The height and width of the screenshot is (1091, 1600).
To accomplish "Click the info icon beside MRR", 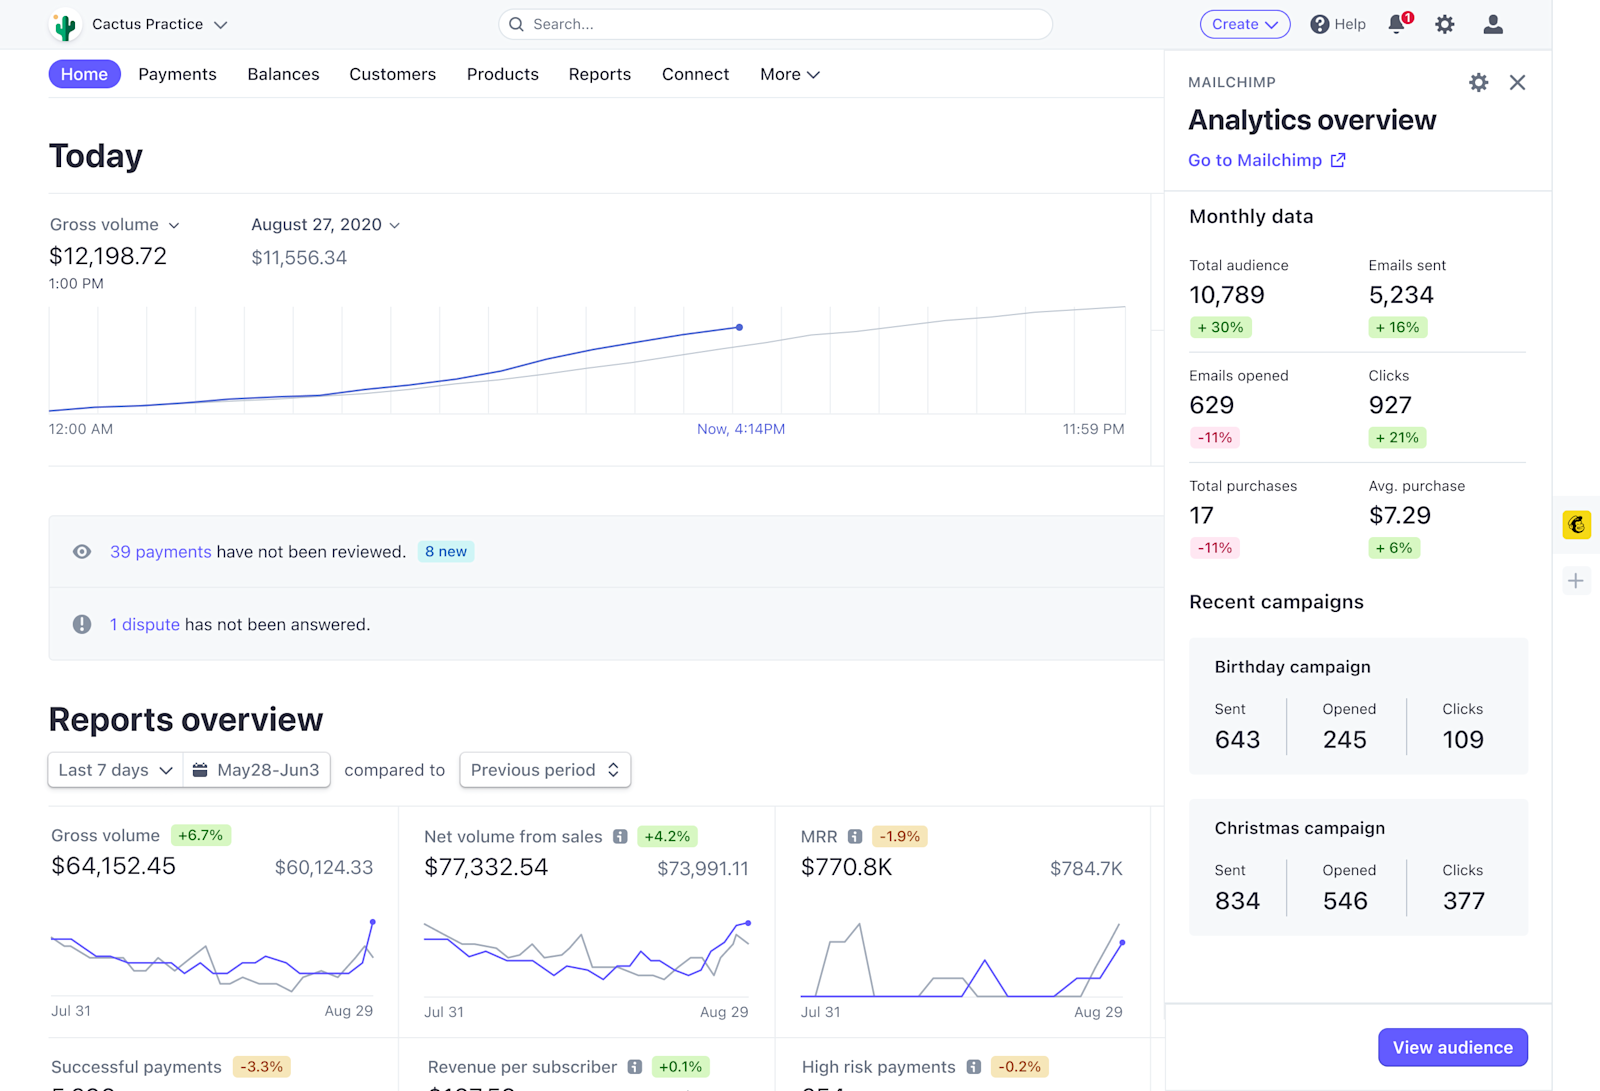I will pos(855,836).
